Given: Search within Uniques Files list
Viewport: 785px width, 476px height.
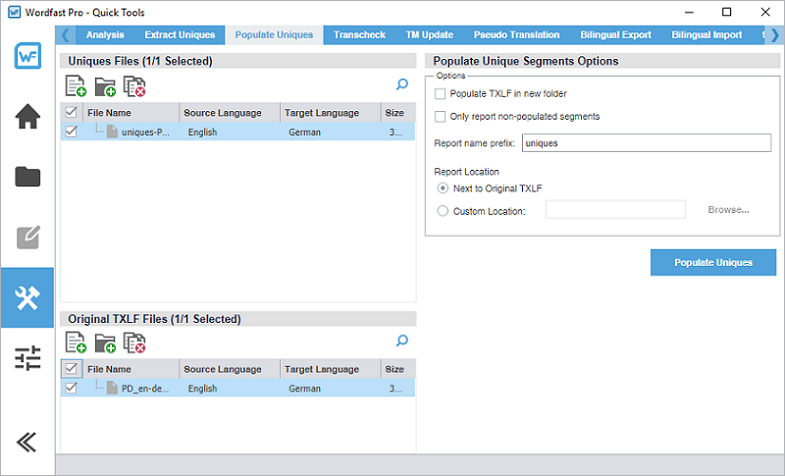Looking at the screenshot, I should 402,86.
